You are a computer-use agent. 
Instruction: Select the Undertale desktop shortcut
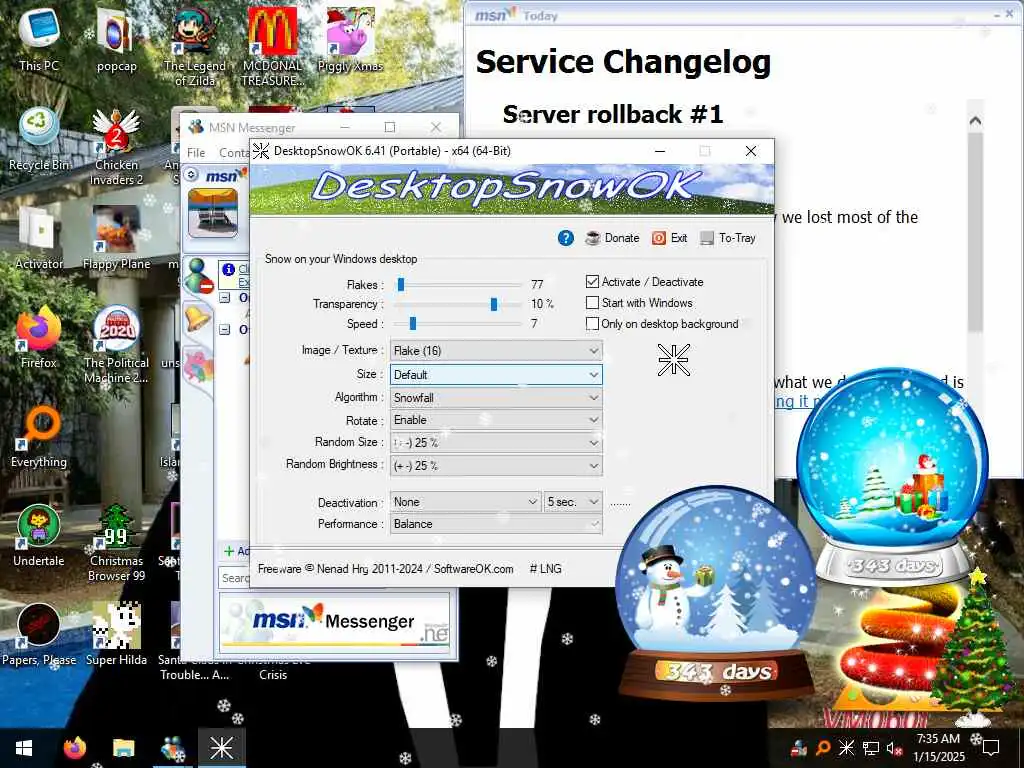click(x=39, y=535)
